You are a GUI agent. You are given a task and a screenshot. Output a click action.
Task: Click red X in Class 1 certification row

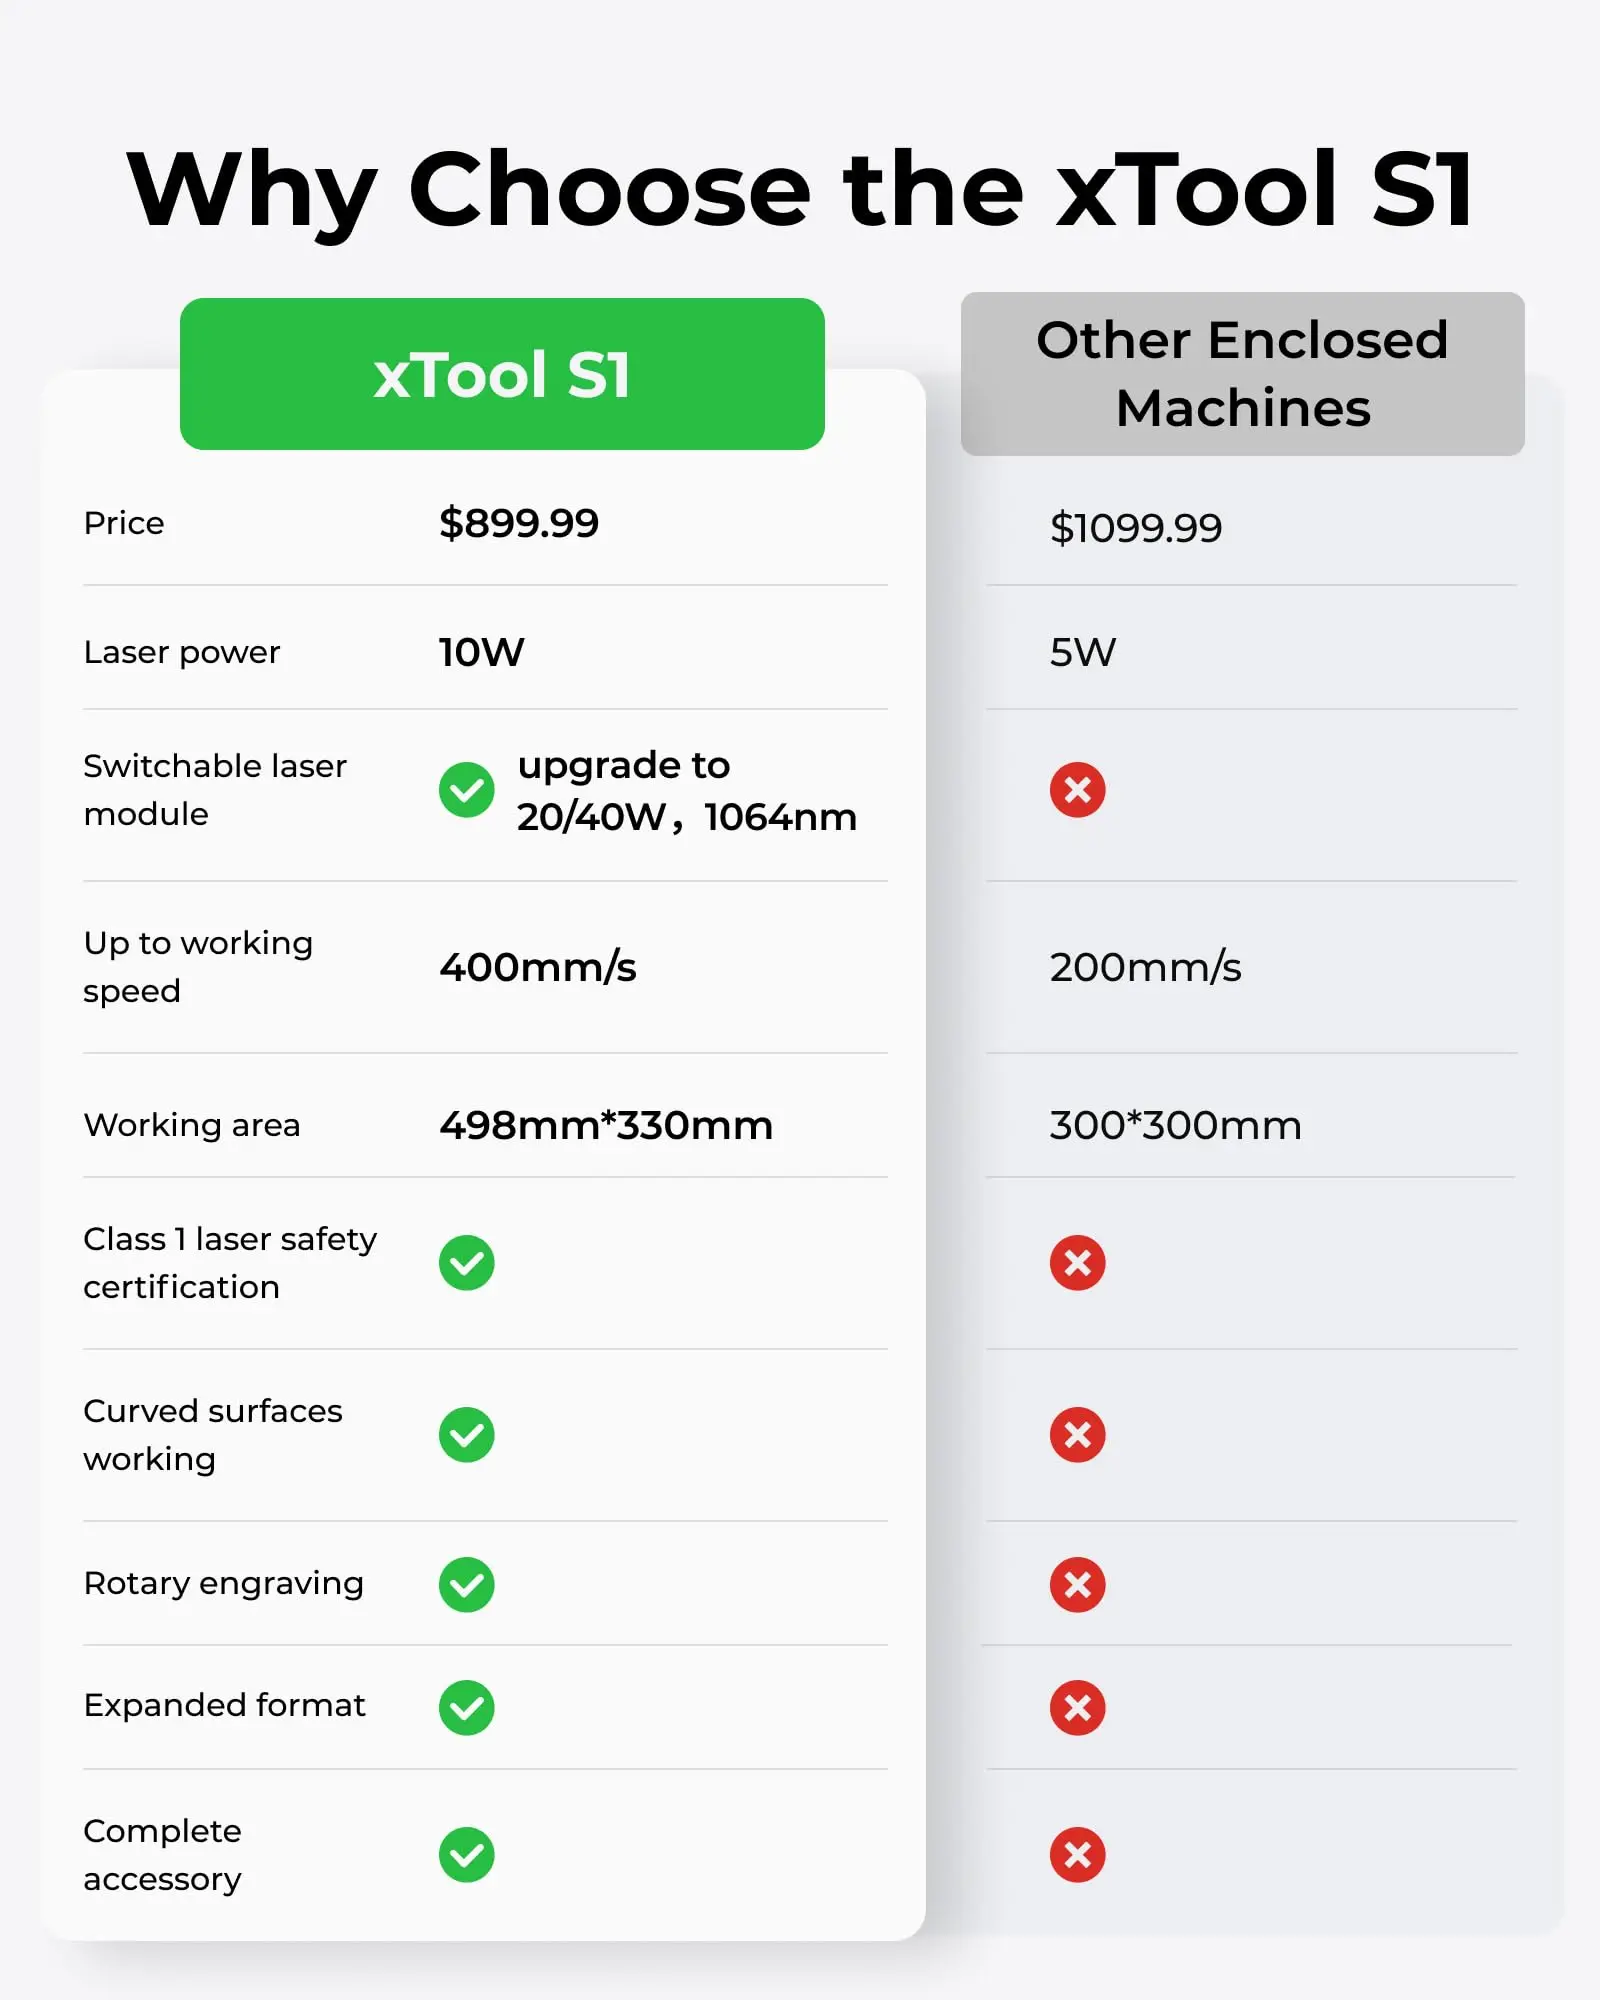pyautogui.click(x=1078, y=1263)
